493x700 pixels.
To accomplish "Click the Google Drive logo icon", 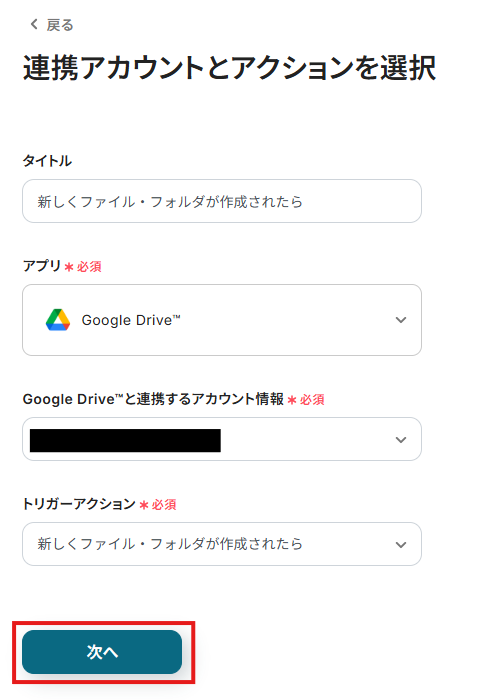I will pos(58,320).
